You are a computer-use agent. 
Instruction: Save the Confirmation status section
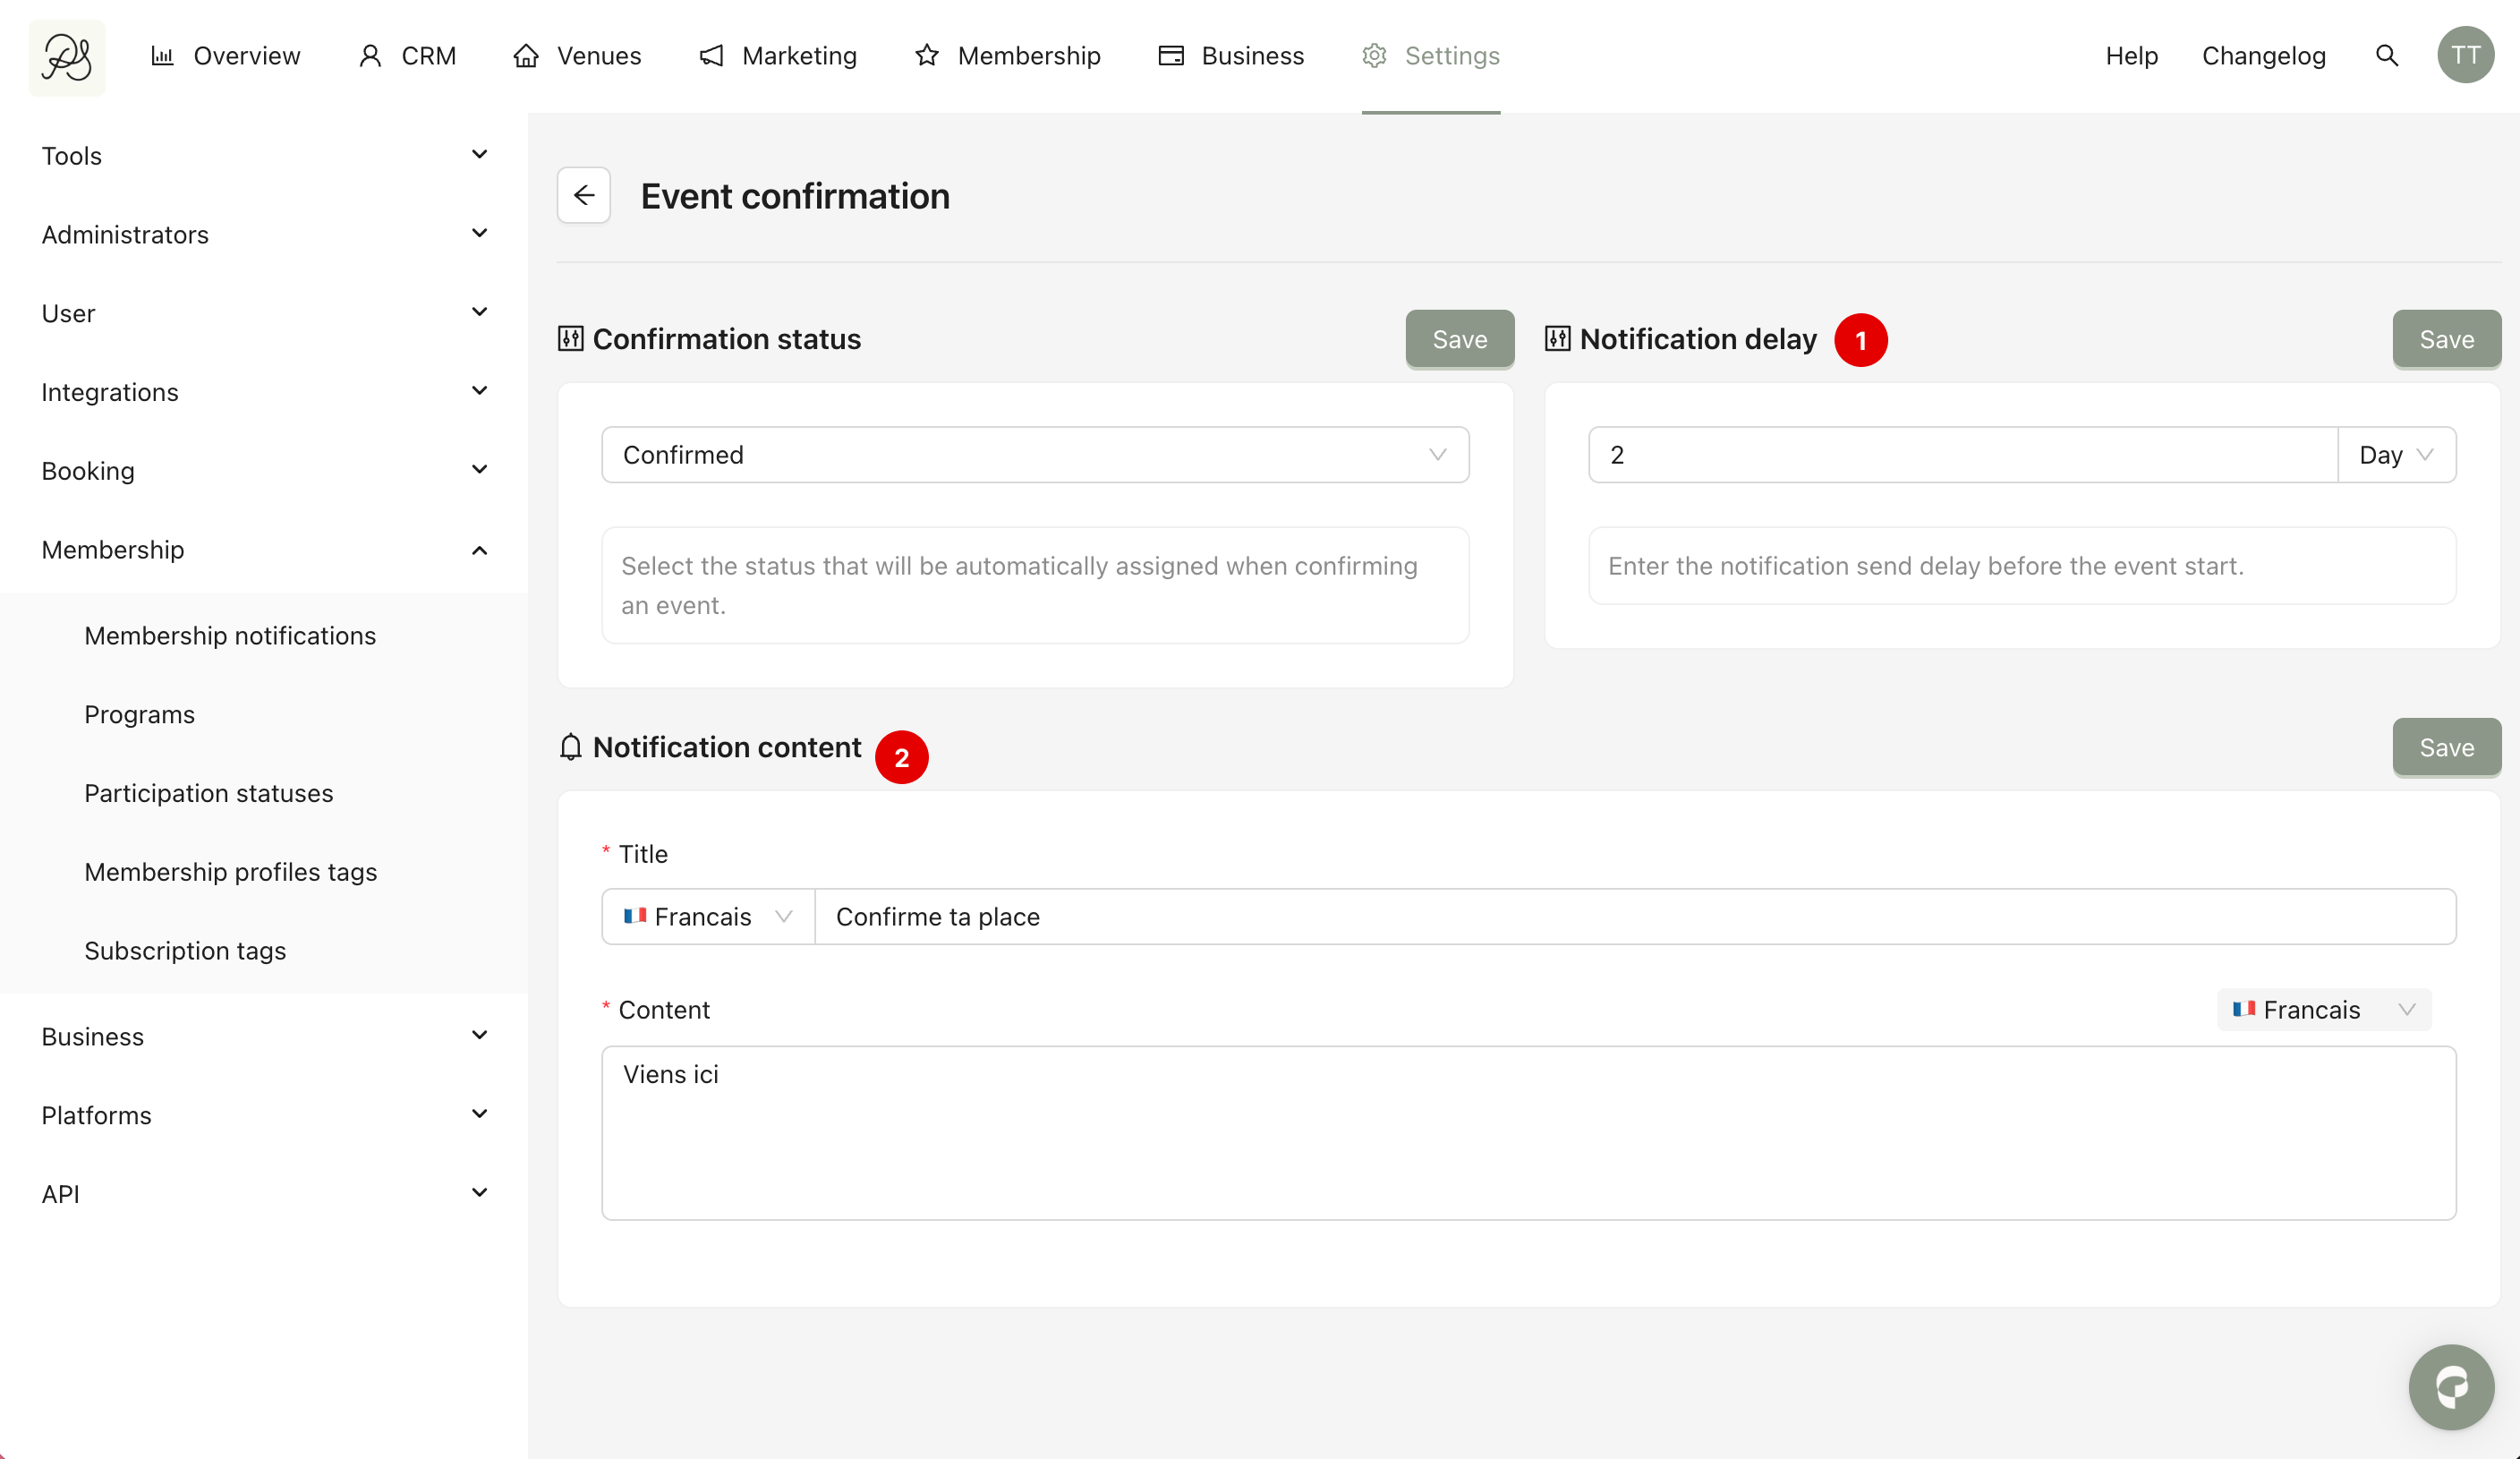pos(1459,339)
